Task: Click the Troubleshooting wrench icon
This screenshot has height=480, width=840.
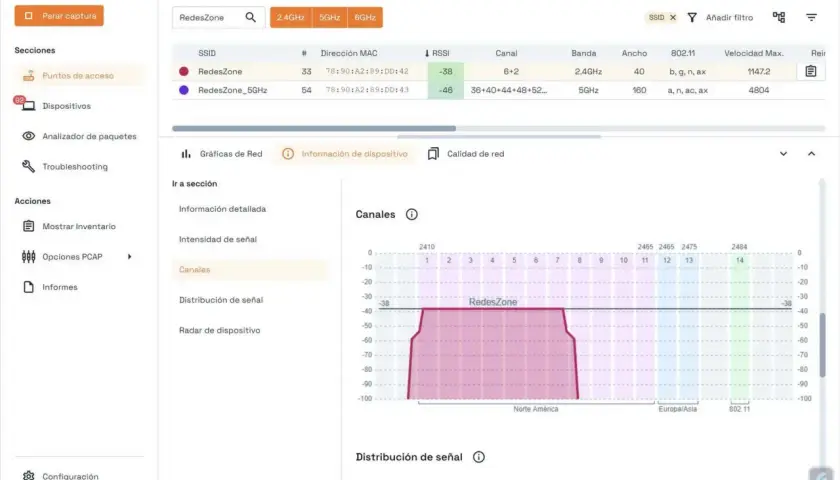Action: coord(28,167)
